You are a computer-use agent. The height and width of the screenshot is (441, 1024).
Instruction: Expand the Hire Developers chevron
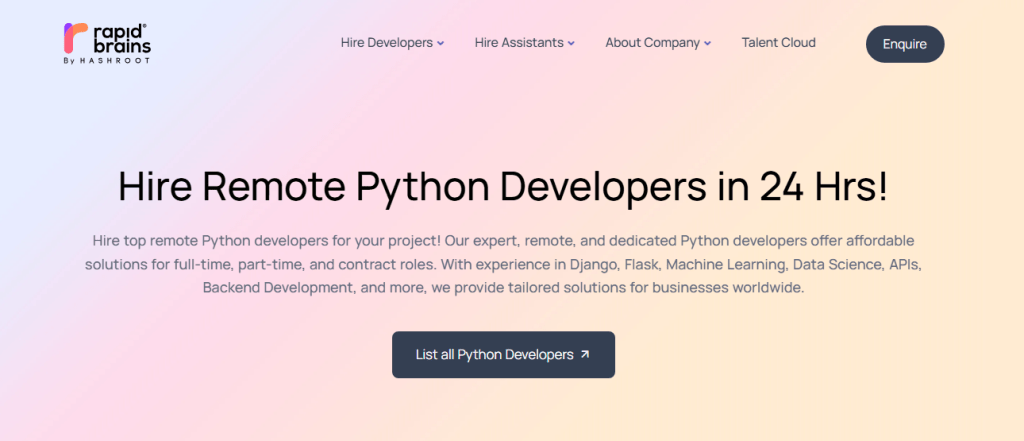[440, 44]
